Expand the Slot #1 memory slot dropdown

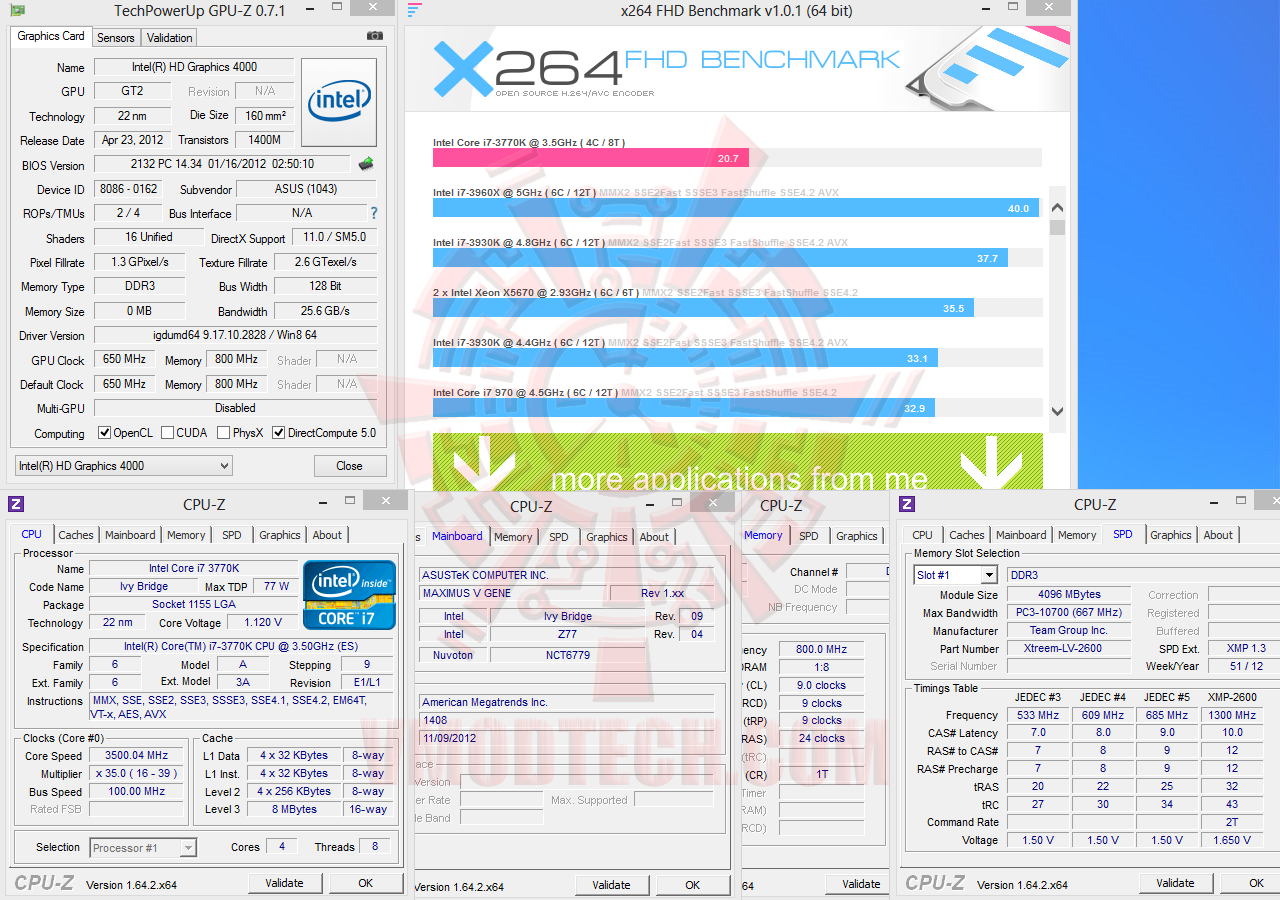[956, 575]
